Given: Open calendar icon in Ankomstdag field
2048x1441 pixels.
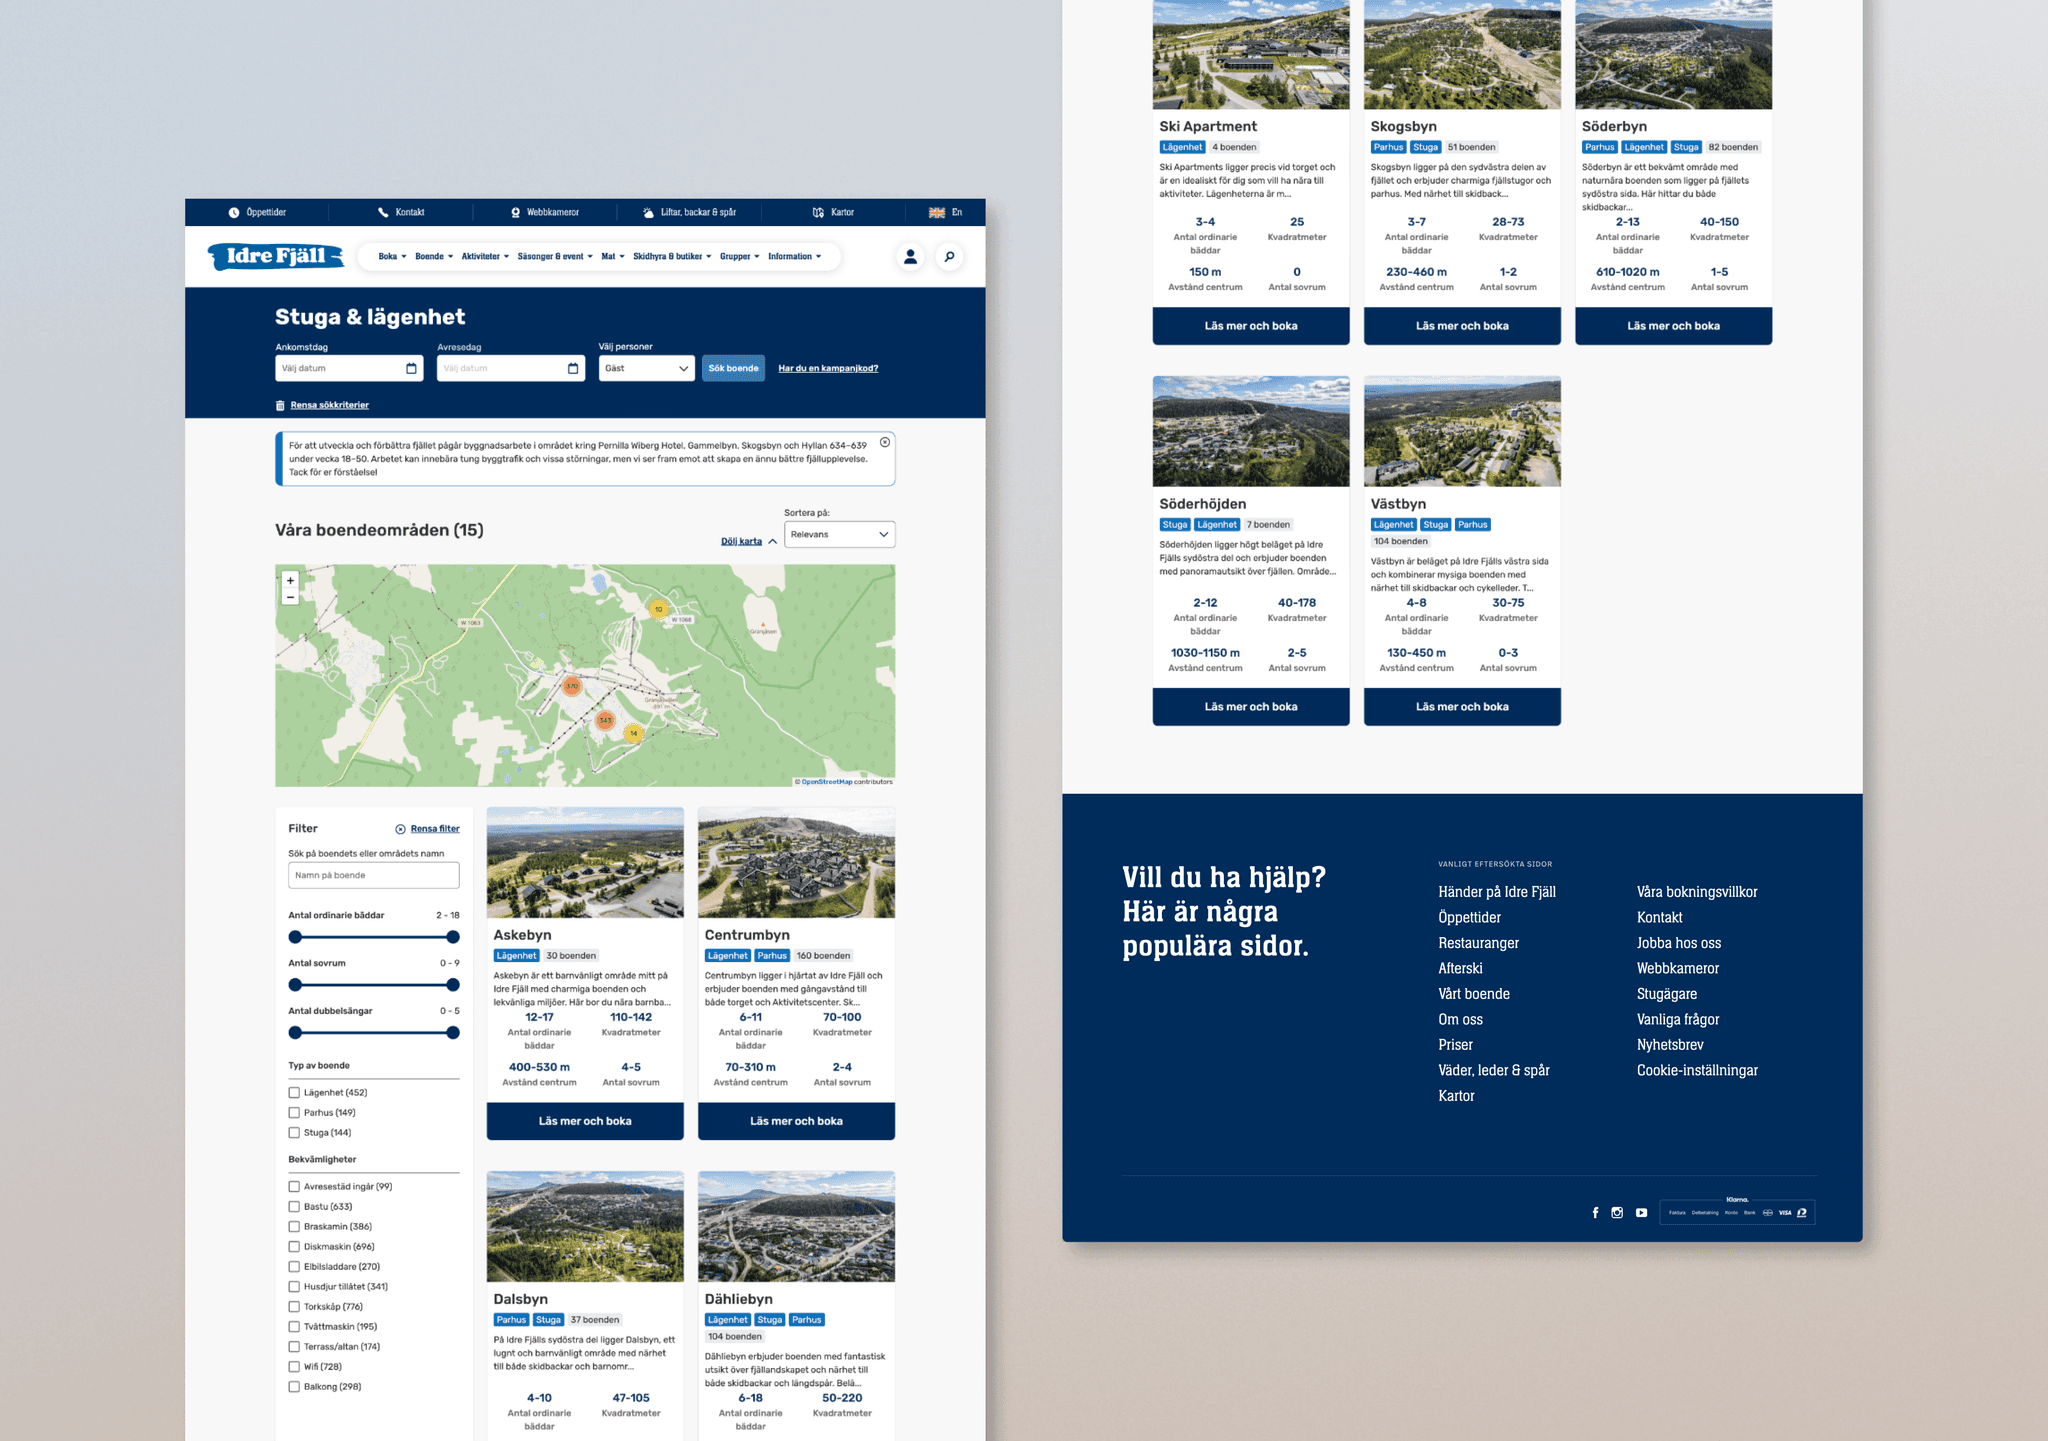Looking at the screenshot, I should click(x=411, y=368).
